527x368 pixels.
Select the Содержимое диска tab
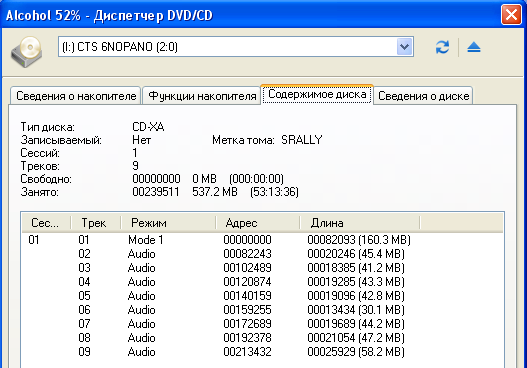[317, 94]
